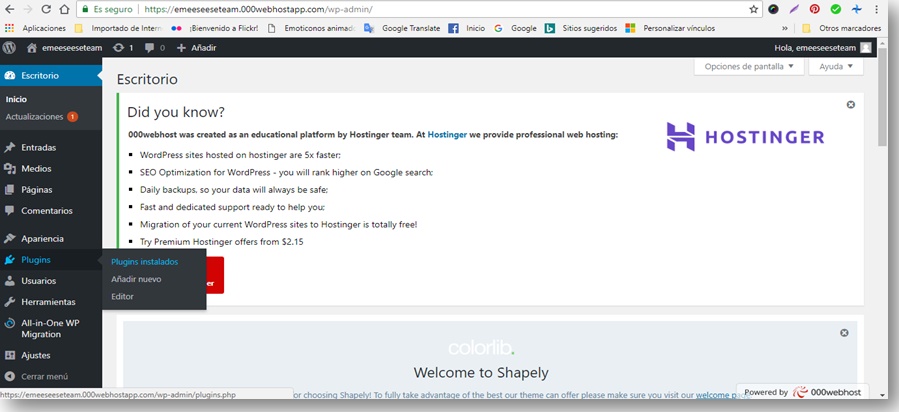The image size is (899, 412).
Task: Open the Pinterest browser extension
Action: point(814,9)
